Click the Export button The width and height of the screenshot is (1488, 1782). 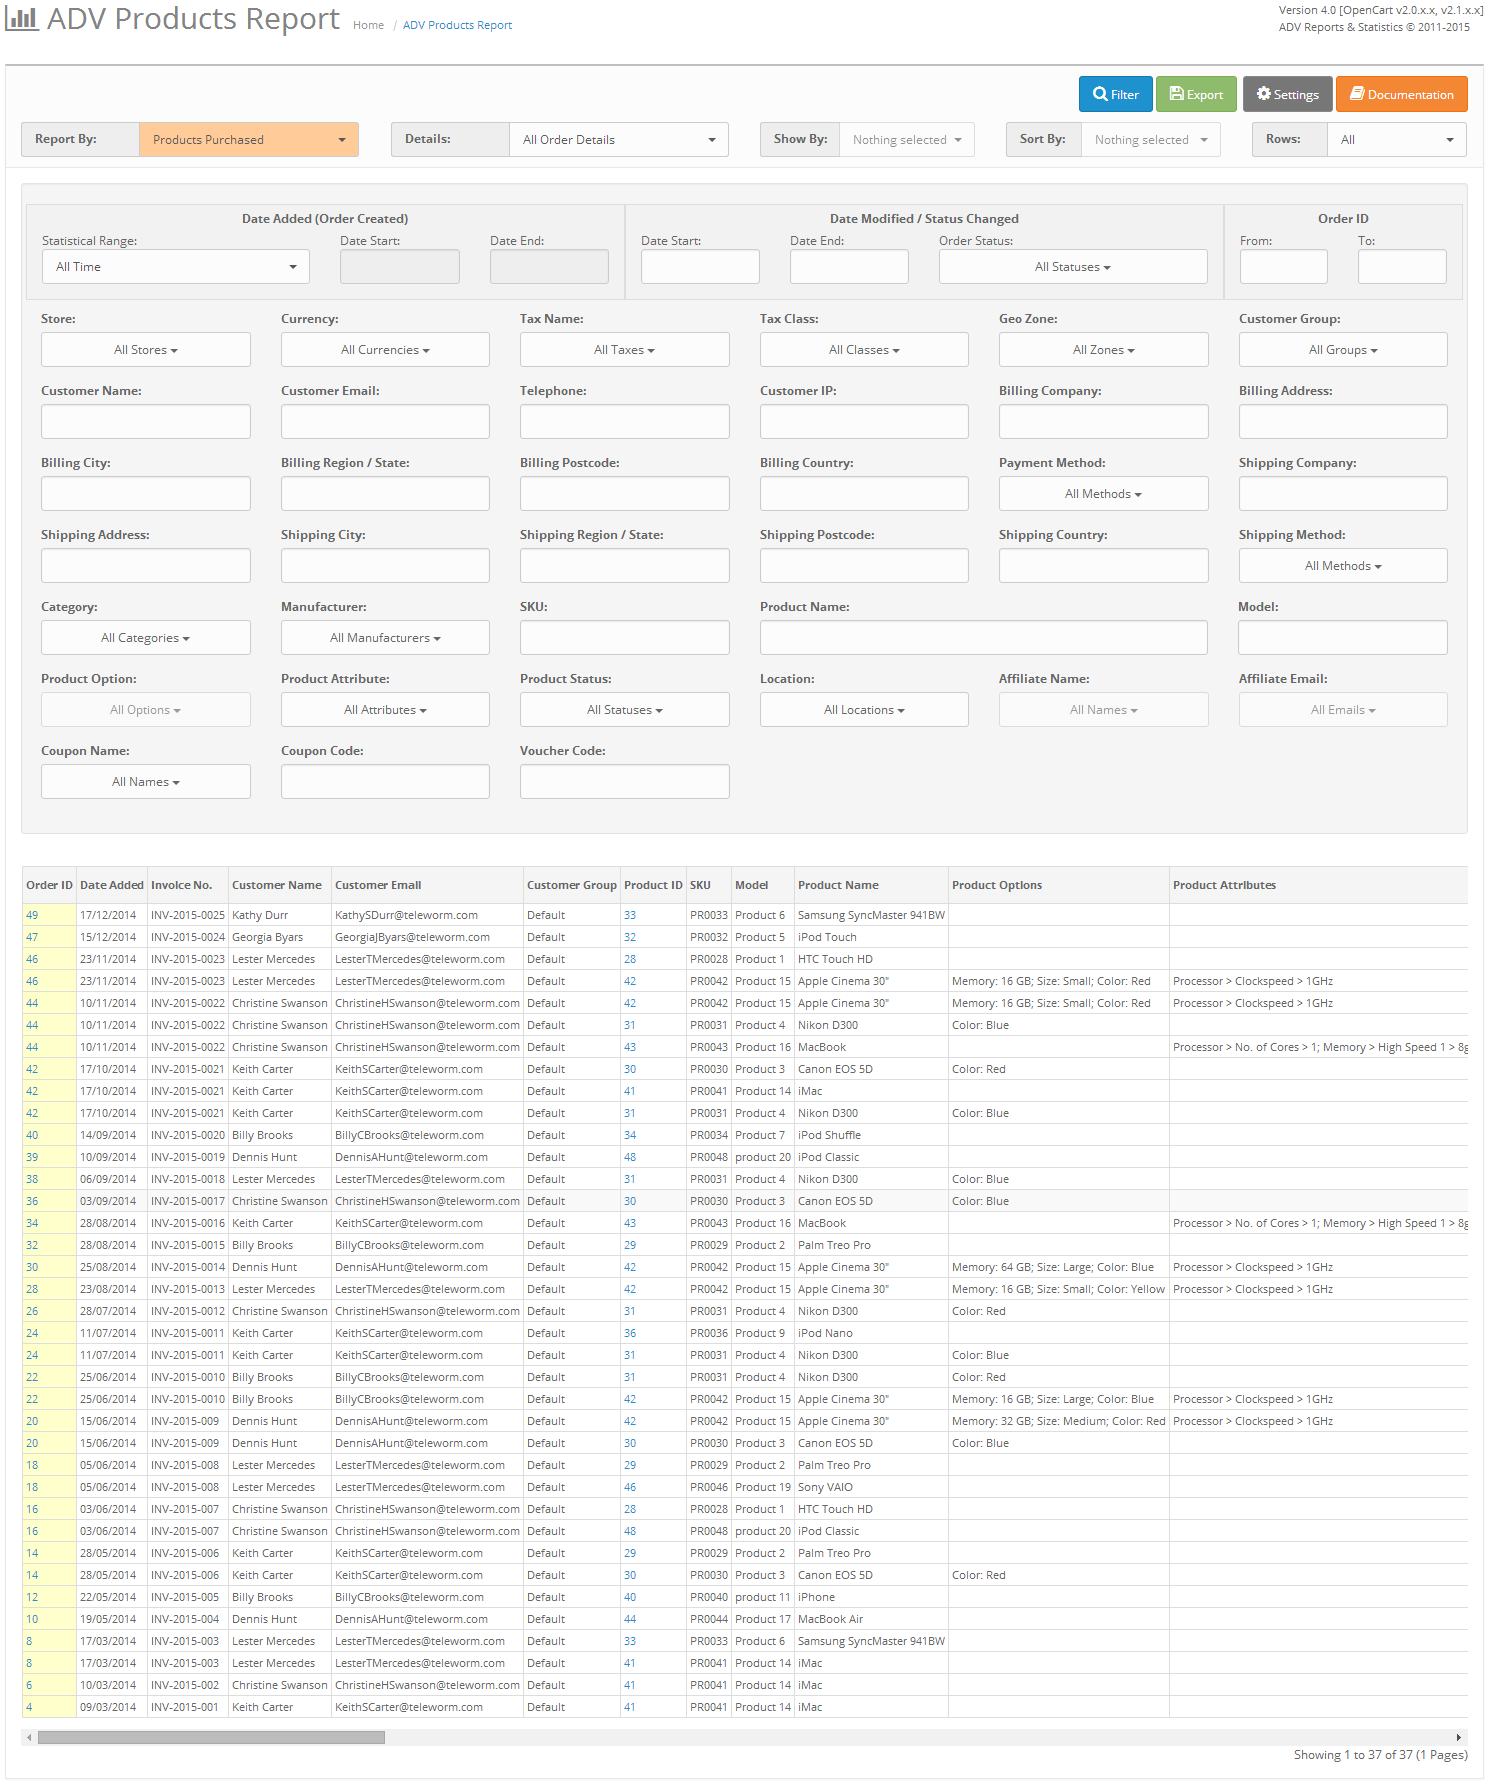[x=1196, y=94]
